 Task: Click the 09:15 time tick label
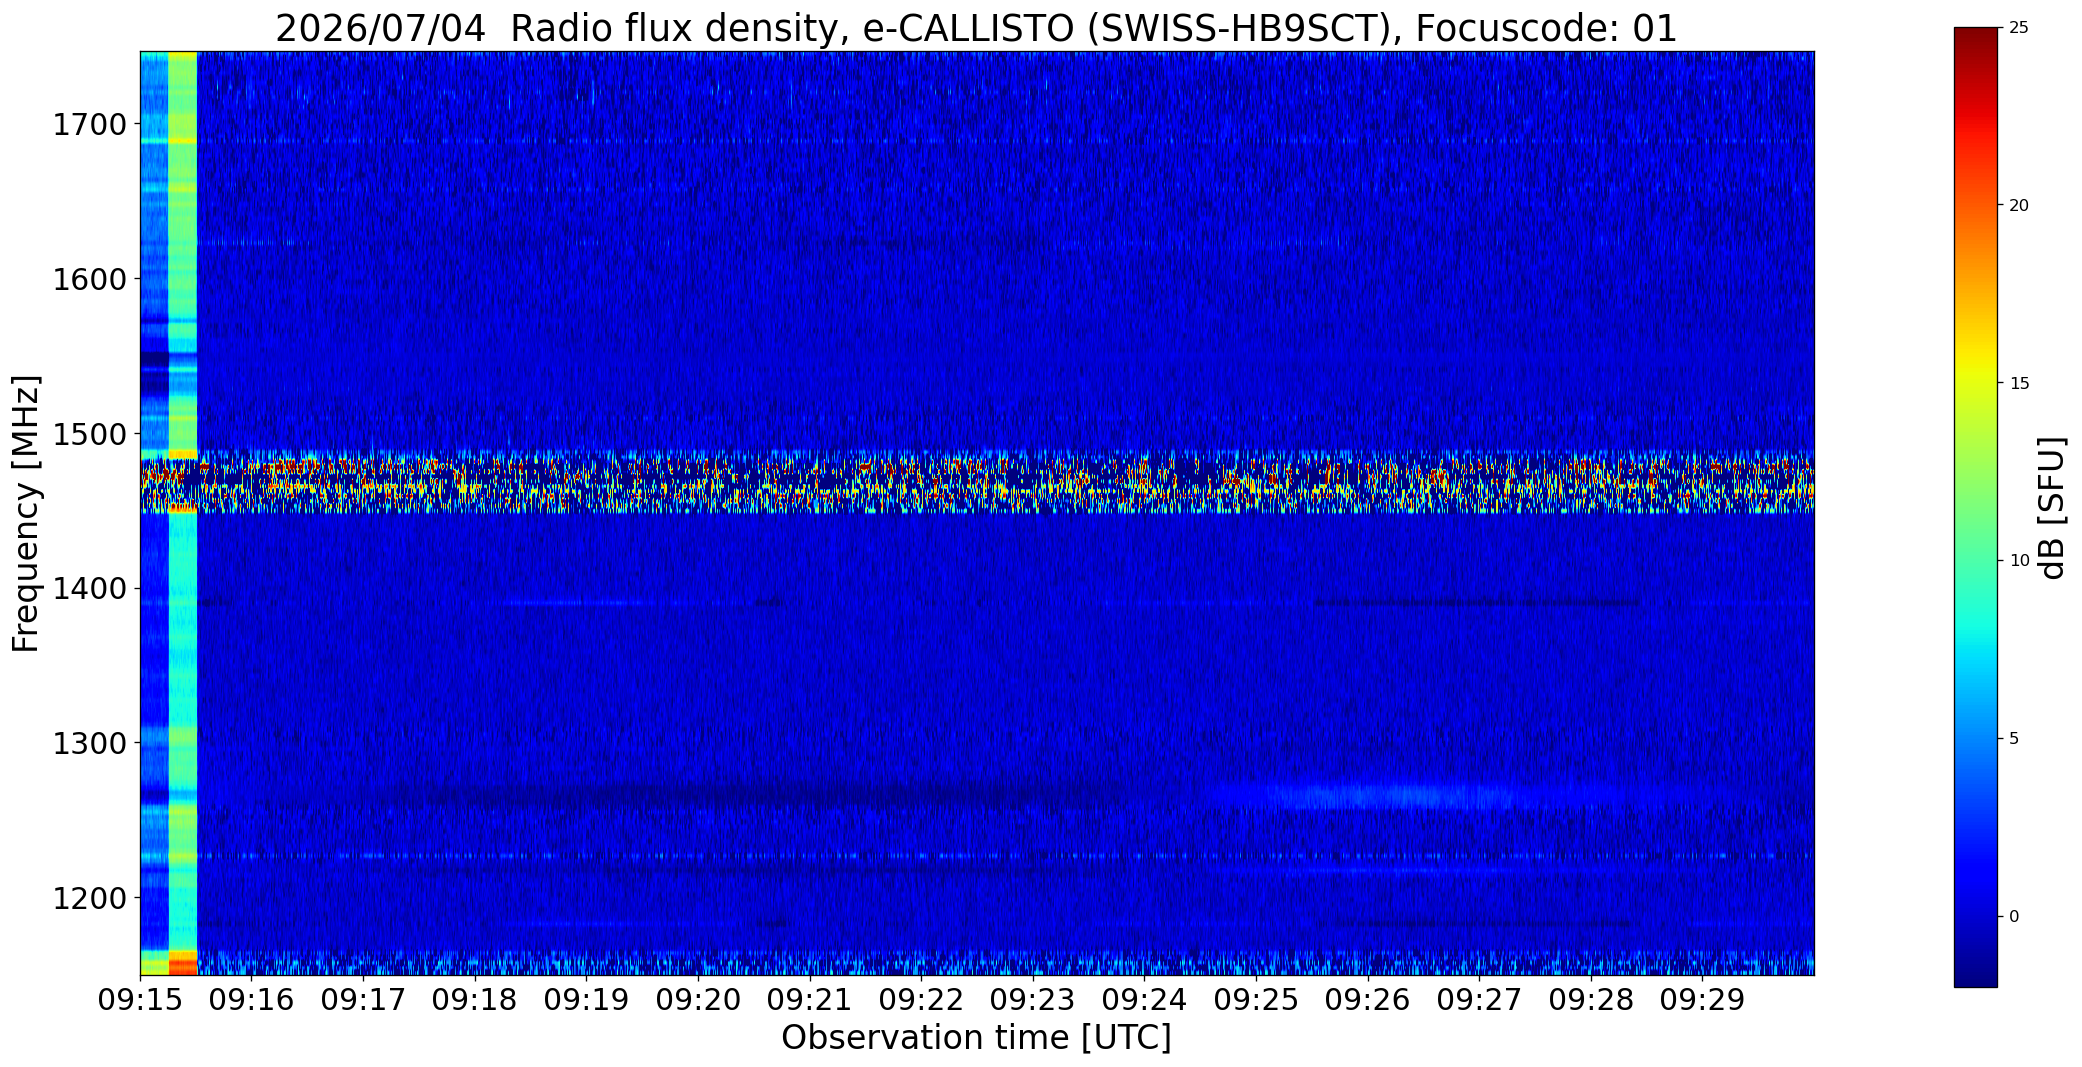pos(140,1000)
